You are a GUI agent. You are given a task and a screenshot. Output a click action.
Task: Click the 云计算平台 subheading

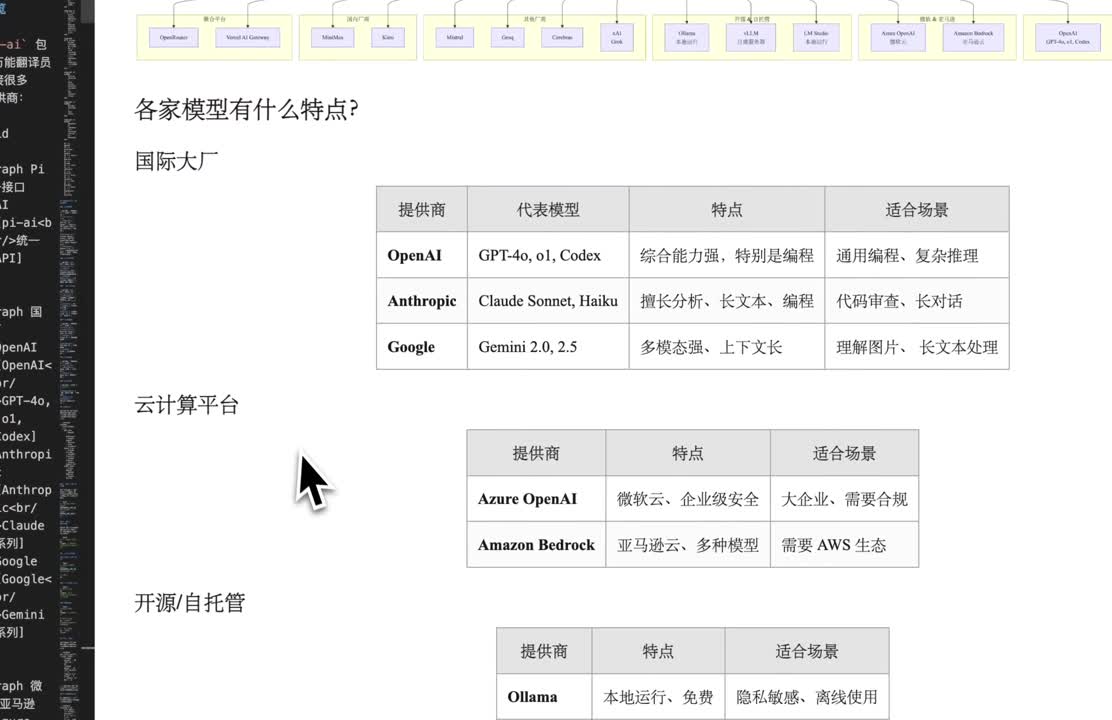tap(187, 405)
